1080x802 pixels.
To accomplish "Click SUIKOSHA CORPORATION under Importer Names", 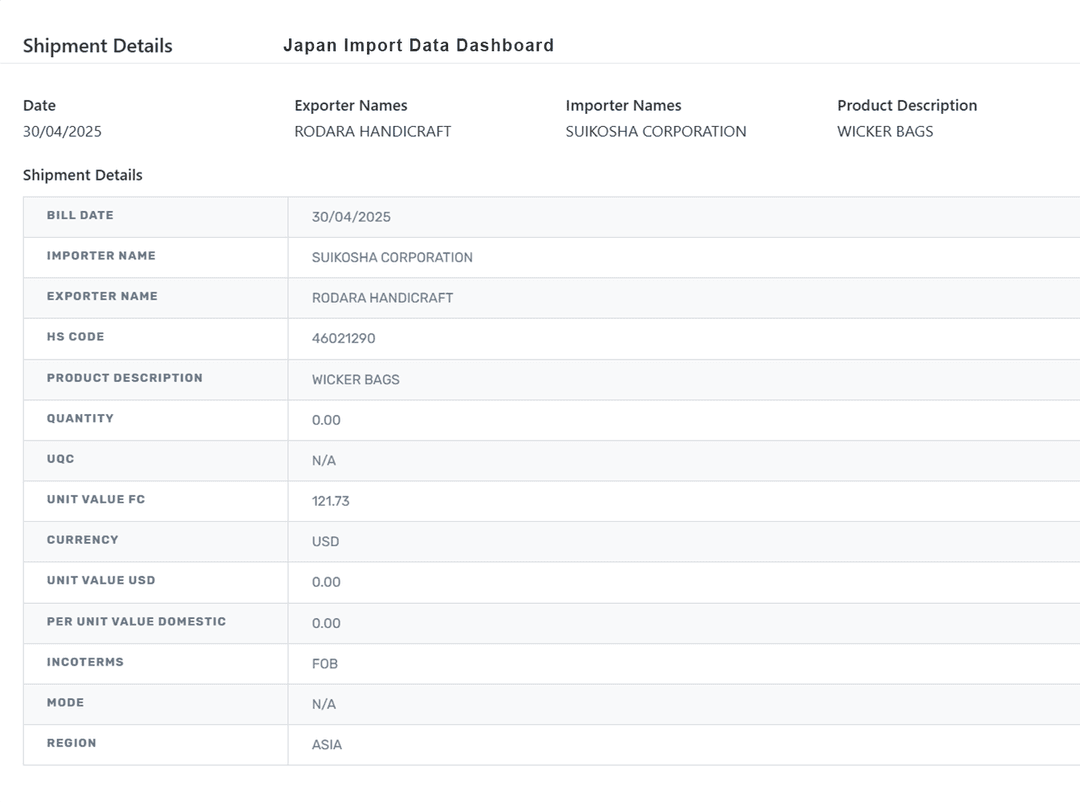I will pyautogui.click(x=655, y=131).
